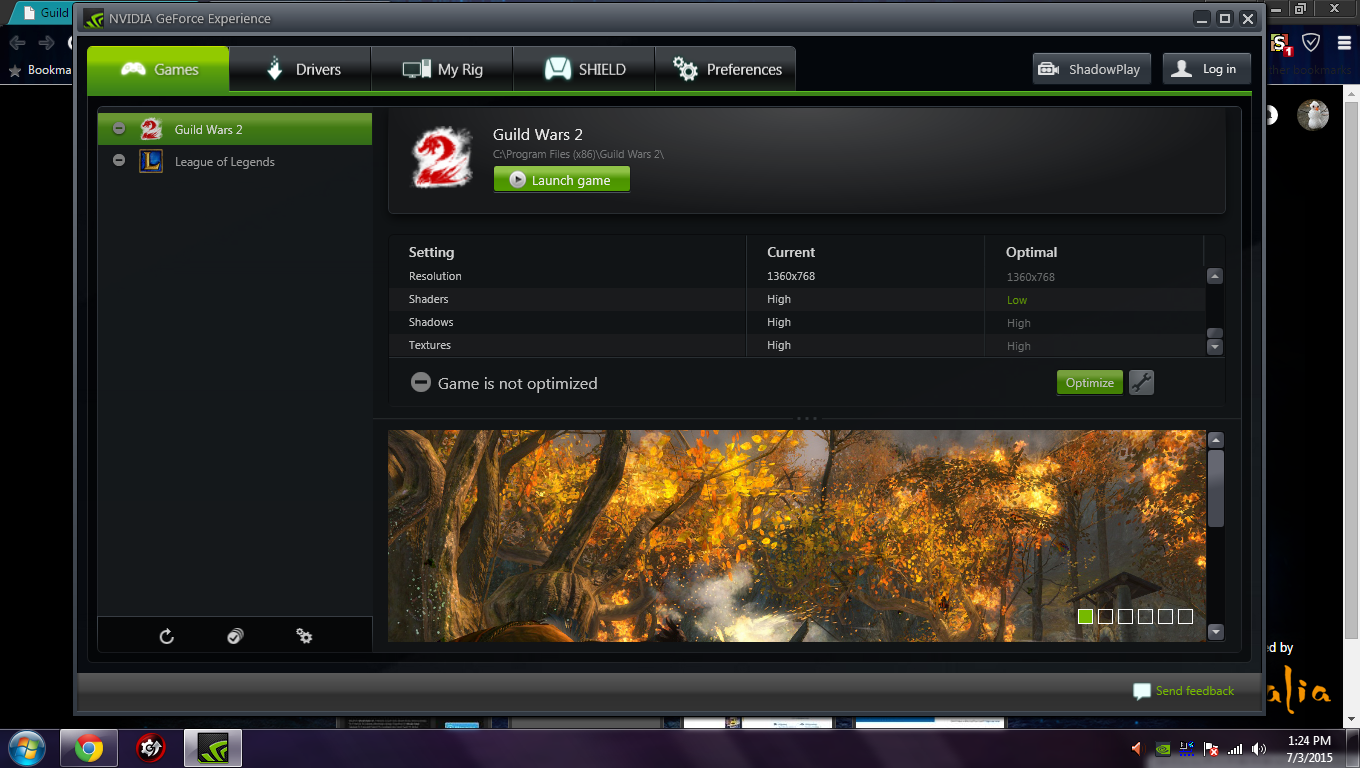The width and height of the screenshot is (1360, 768).
Task: Click the green Optimize button
Action: pyautogui.click(x=1090, y=382)
